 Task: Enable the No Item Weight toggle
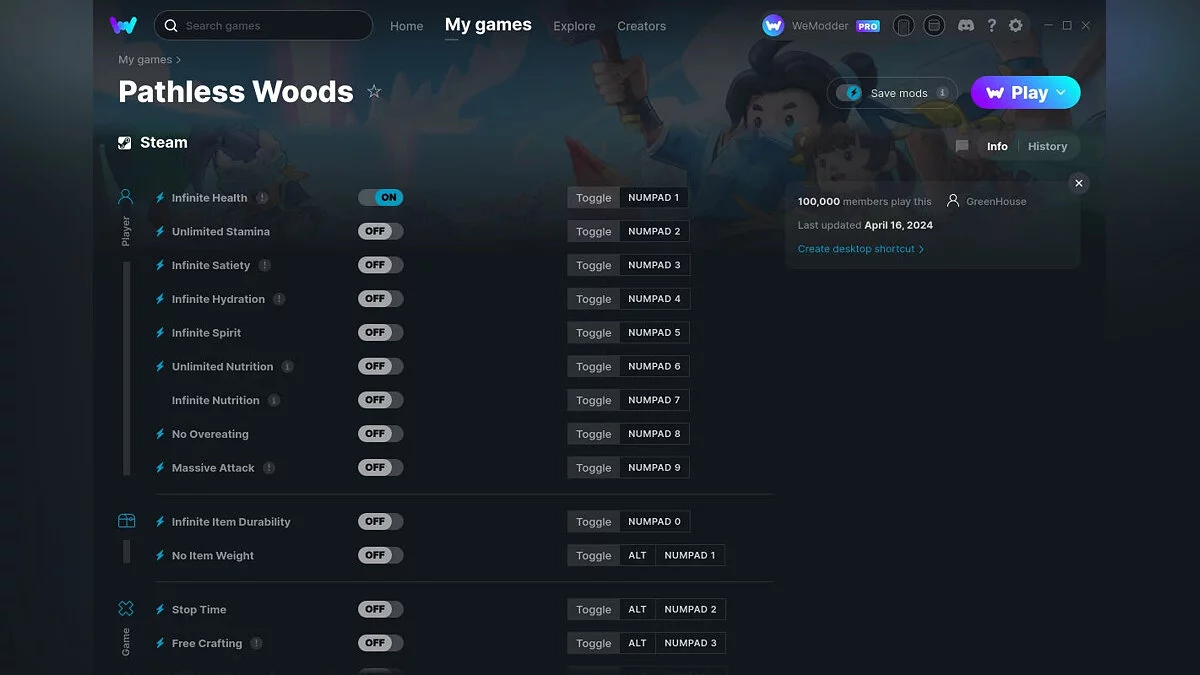[381, 555]
